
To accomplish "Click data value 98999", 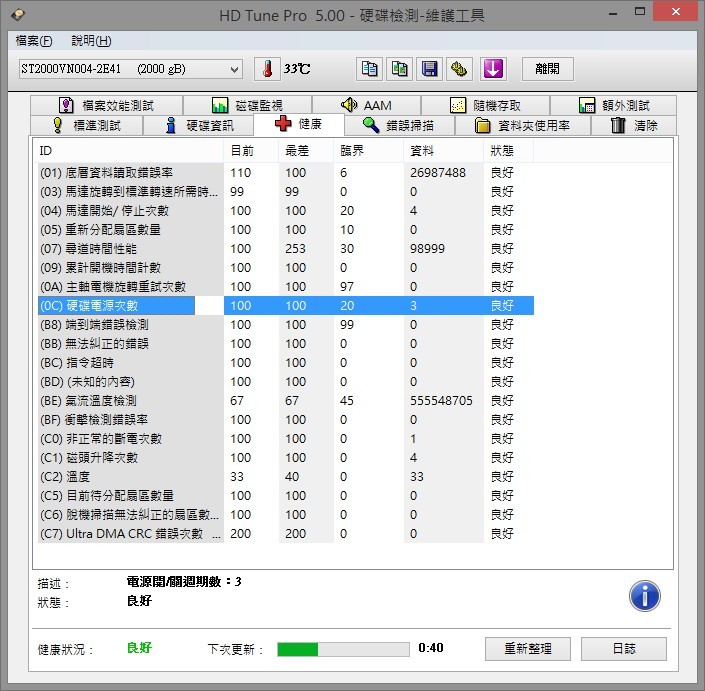I will (x=427, y=249).
